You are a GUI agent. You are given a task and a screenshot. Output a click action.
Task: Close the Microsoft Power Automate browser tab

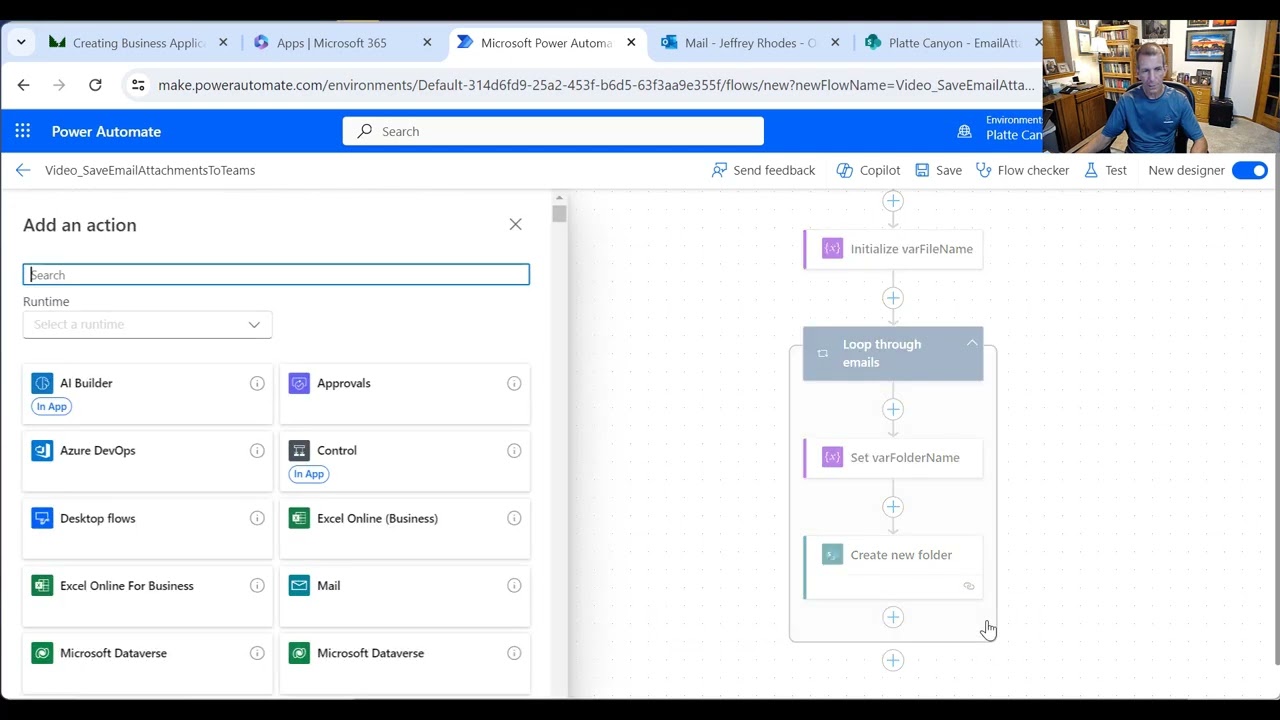632,43
